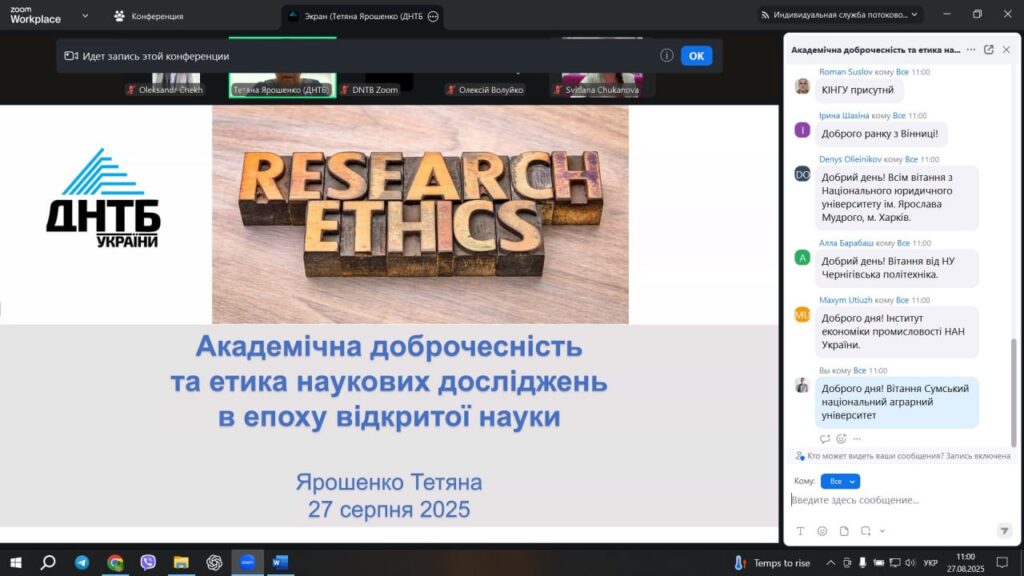Viewport: 1024px width, 576px height.
Task: Click the recording notice info icon
Action: 667,56
